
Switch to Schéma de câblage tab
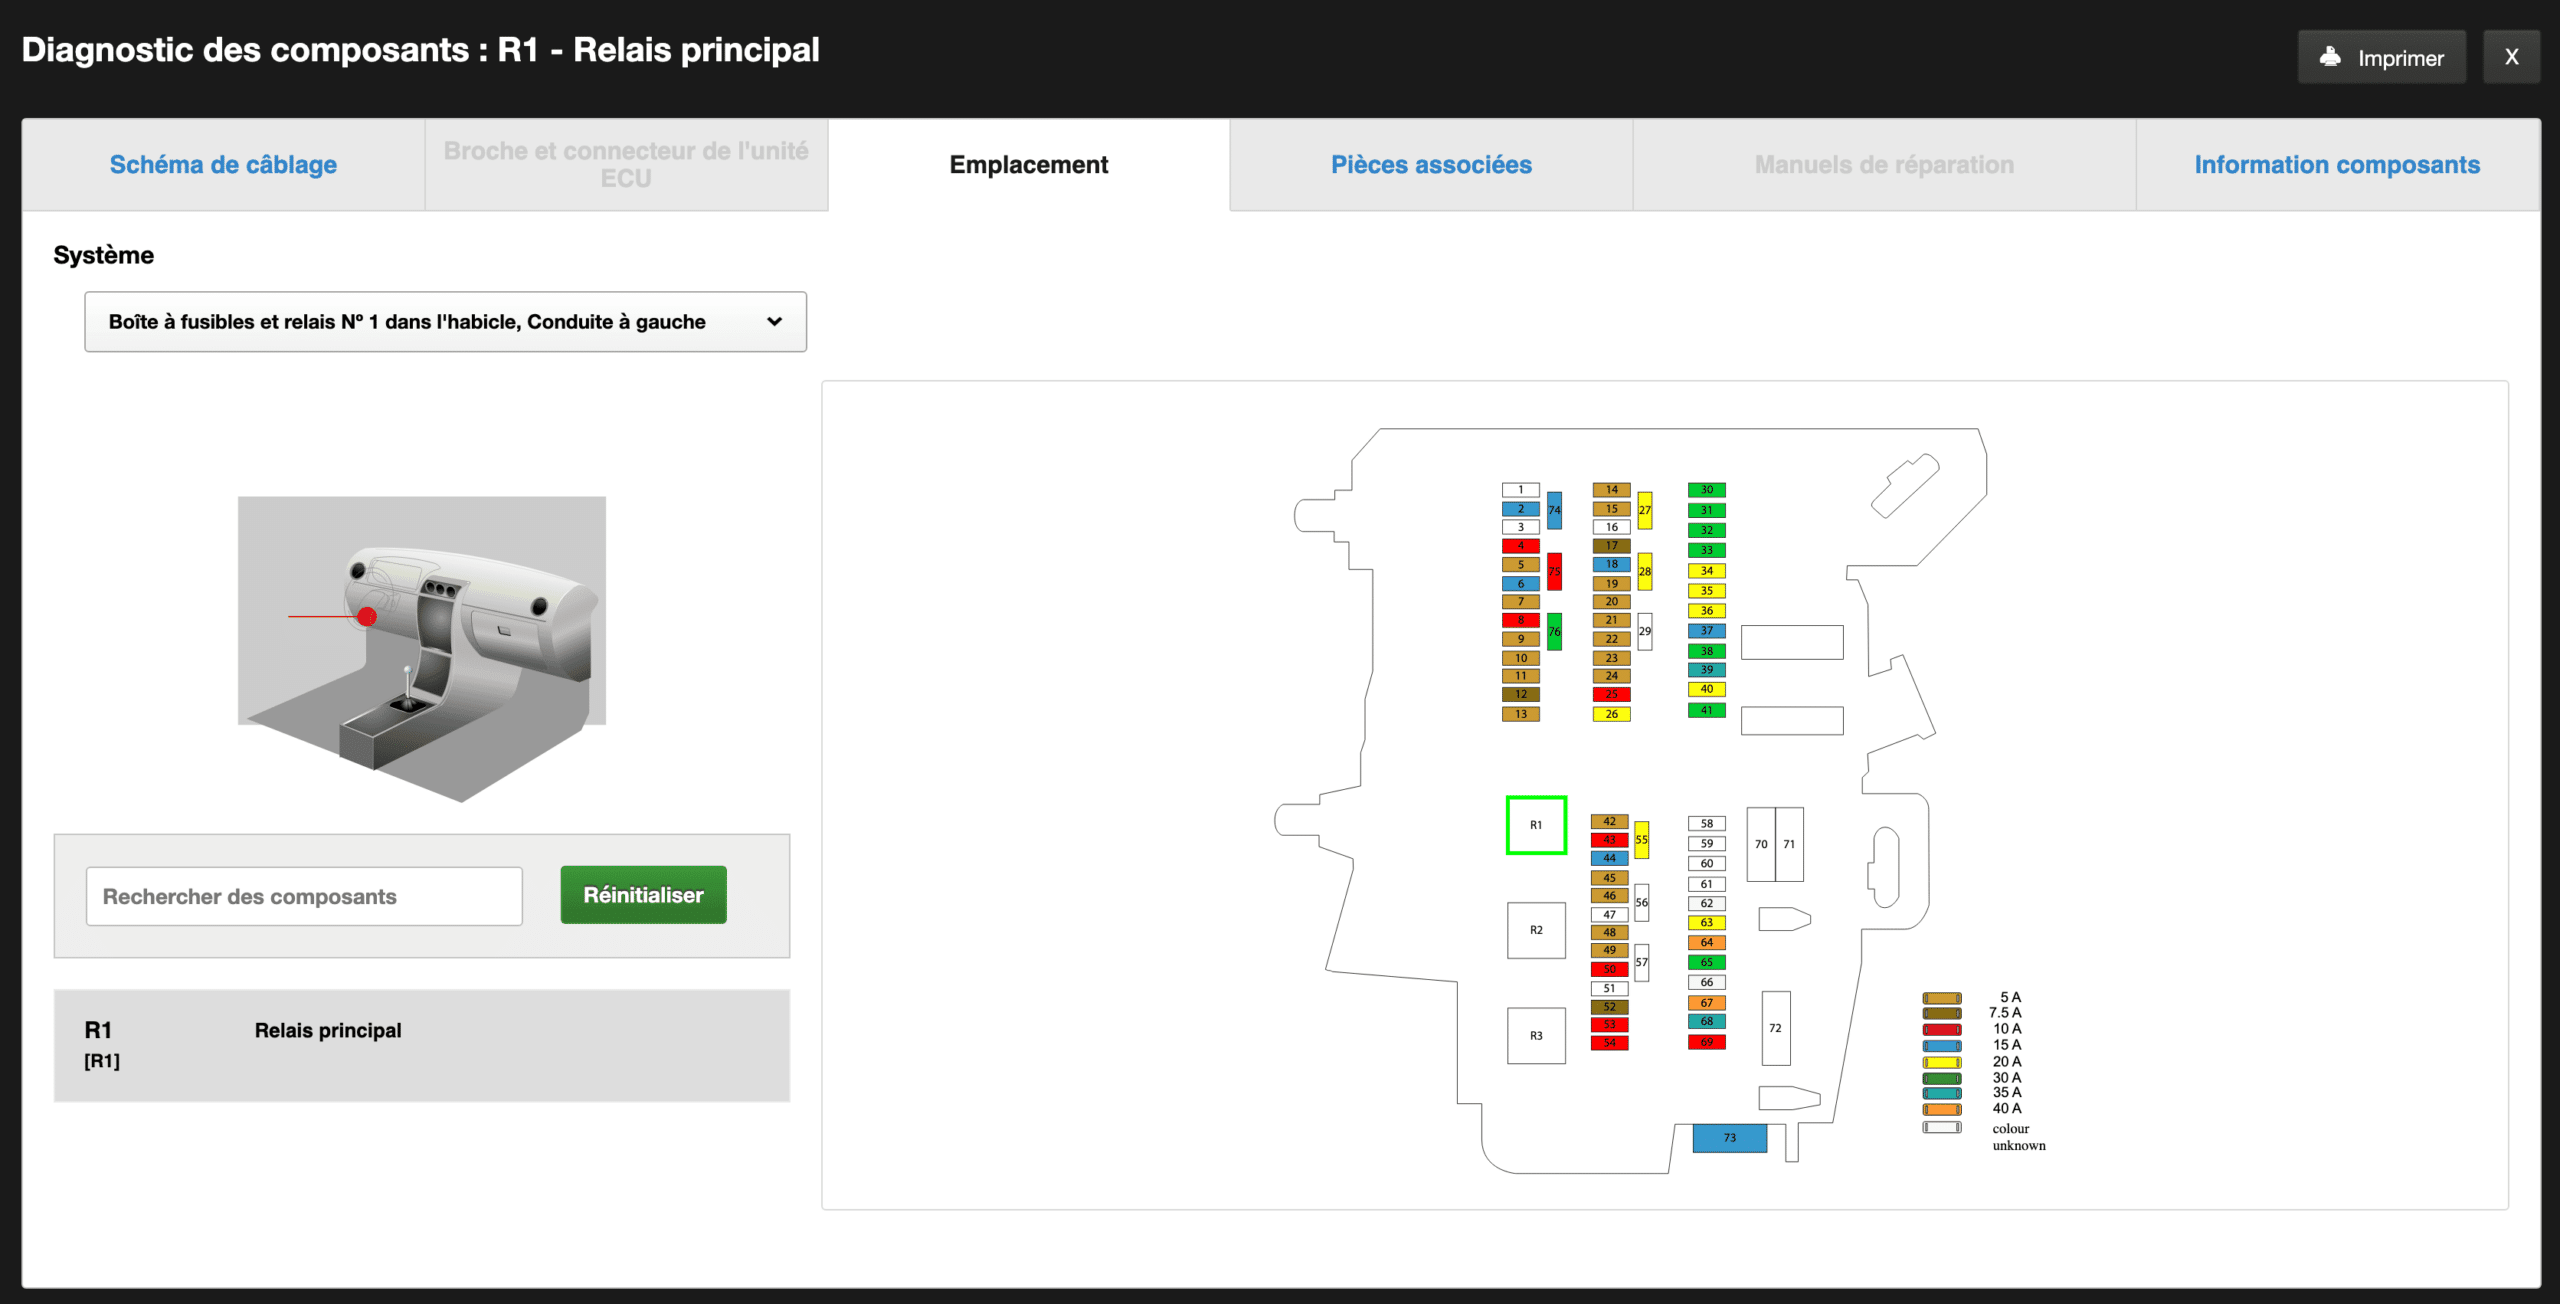pyautogui.click(x=223, y=165)
